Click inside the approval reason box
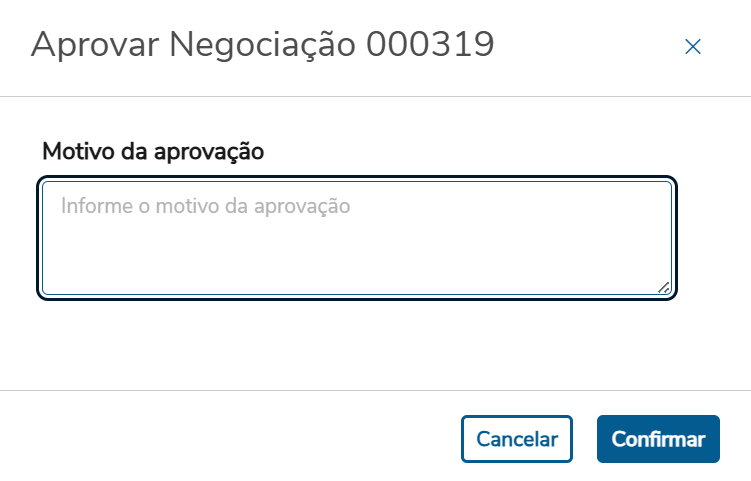Screen dimensions: 751x481 (x=357, y=238)
